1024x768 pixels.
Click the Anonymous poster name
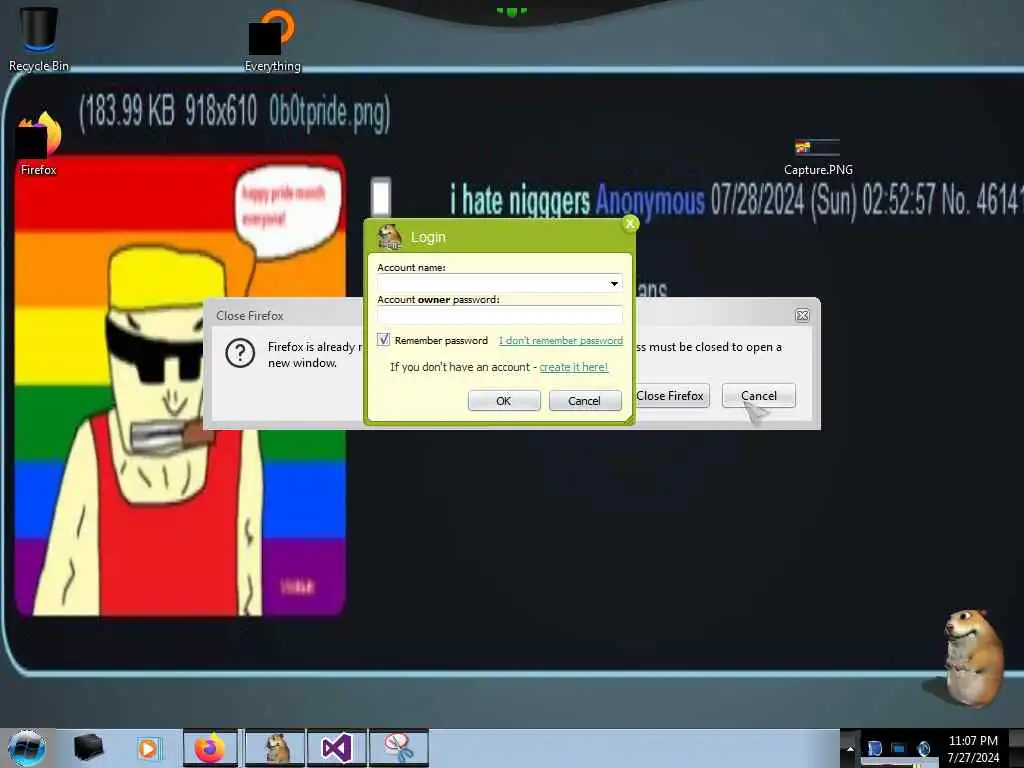650,200
